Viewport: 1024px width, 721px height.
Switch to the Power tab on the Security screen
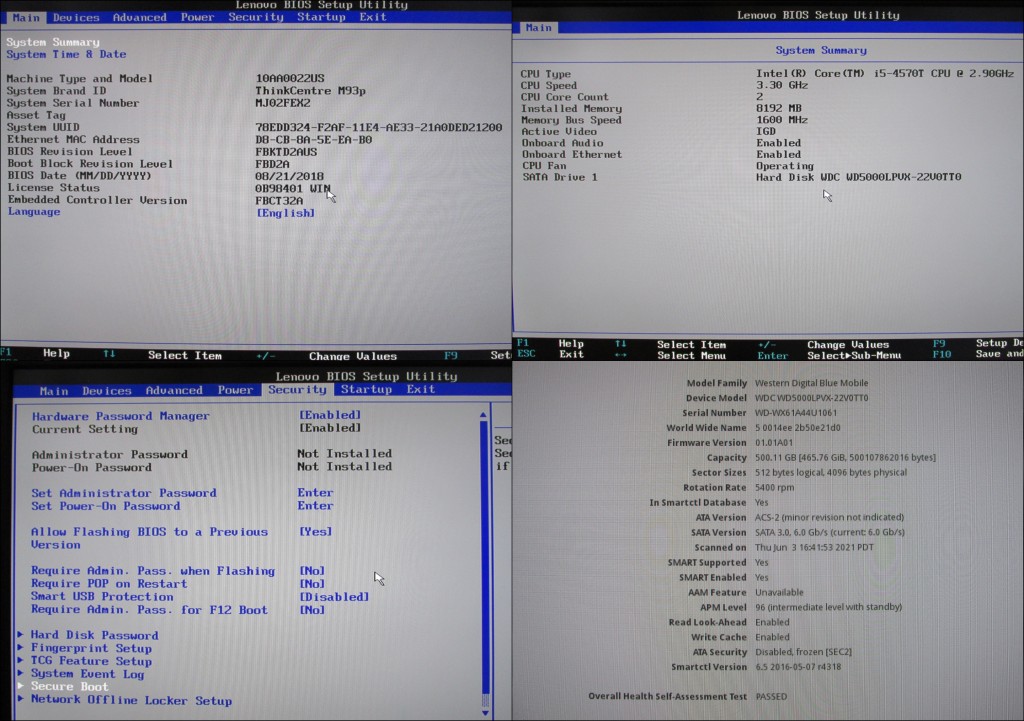(x=235, y=390)
